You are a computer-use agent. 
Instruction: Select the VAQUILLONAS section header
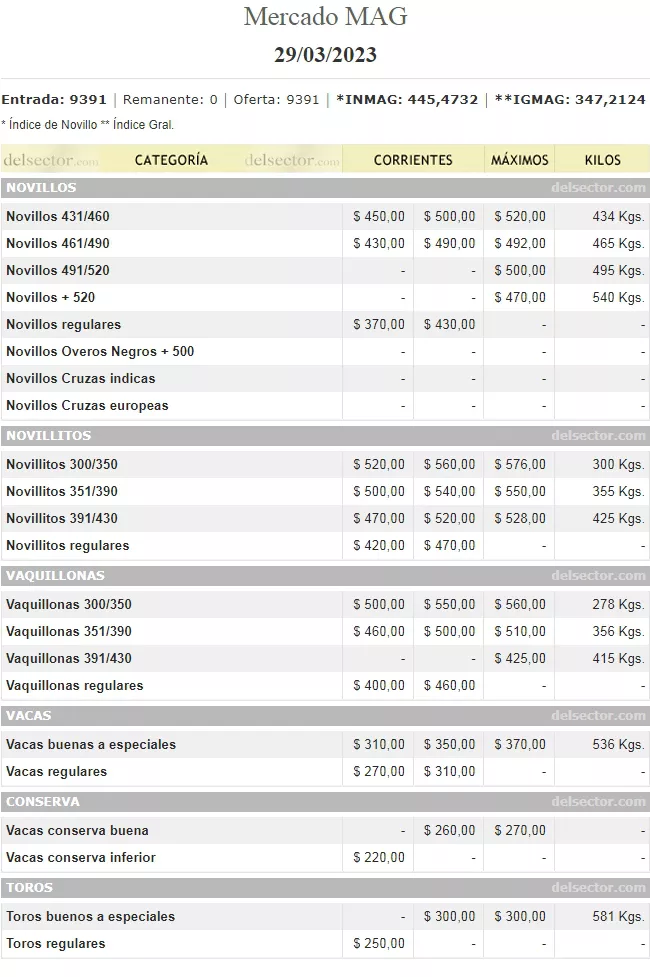[55, 576]
